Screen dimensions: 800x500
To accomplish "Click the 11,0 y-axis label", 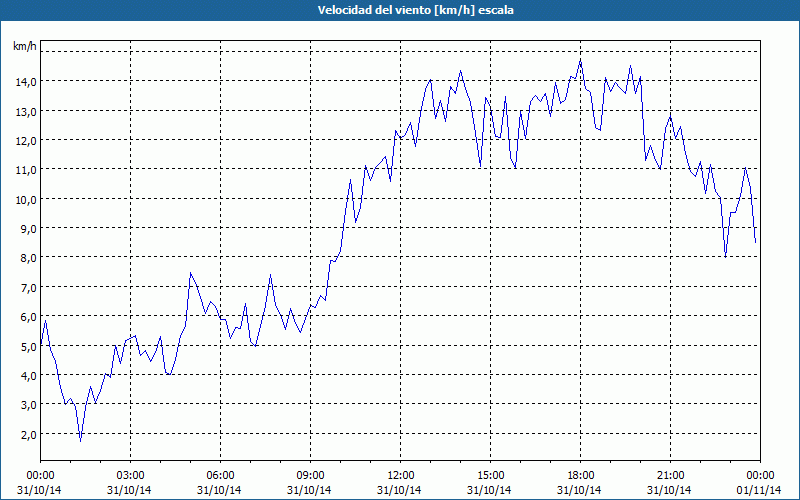I will click(26, 170).
